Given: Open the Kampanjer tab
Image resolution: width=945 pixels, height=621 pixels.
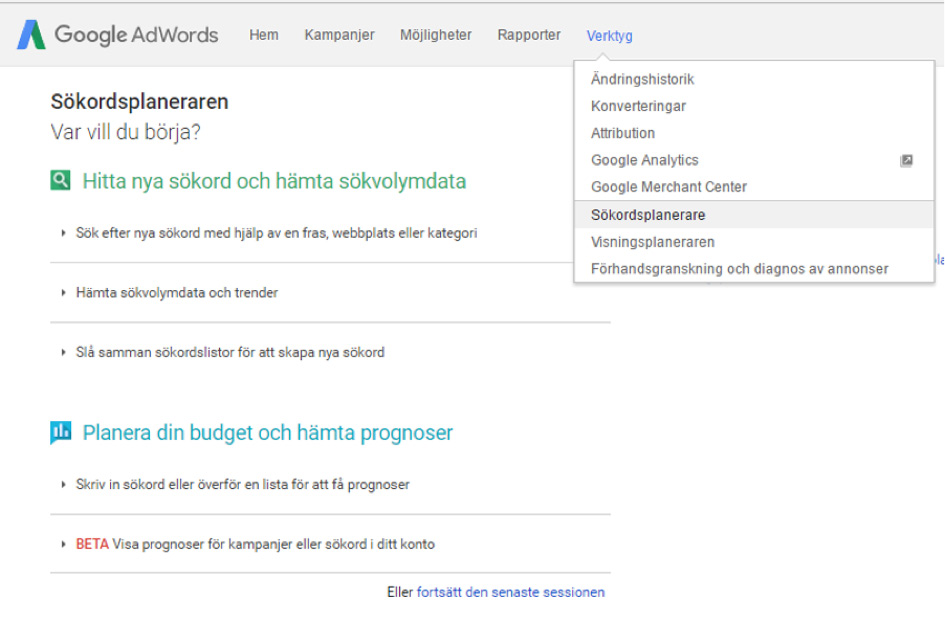Looking at the screenshot, I should 339,35.
